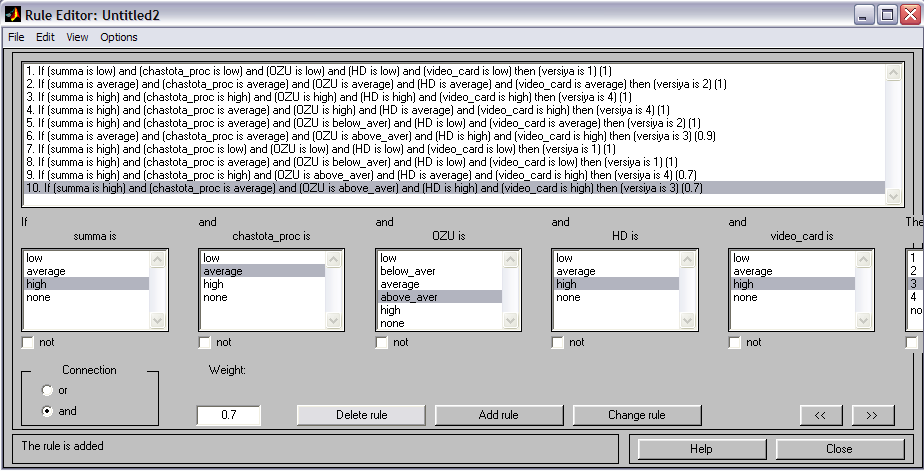
Task: Toggle the 'not' checkbox under chastota_proc
Action: click(x=204, y=342)
